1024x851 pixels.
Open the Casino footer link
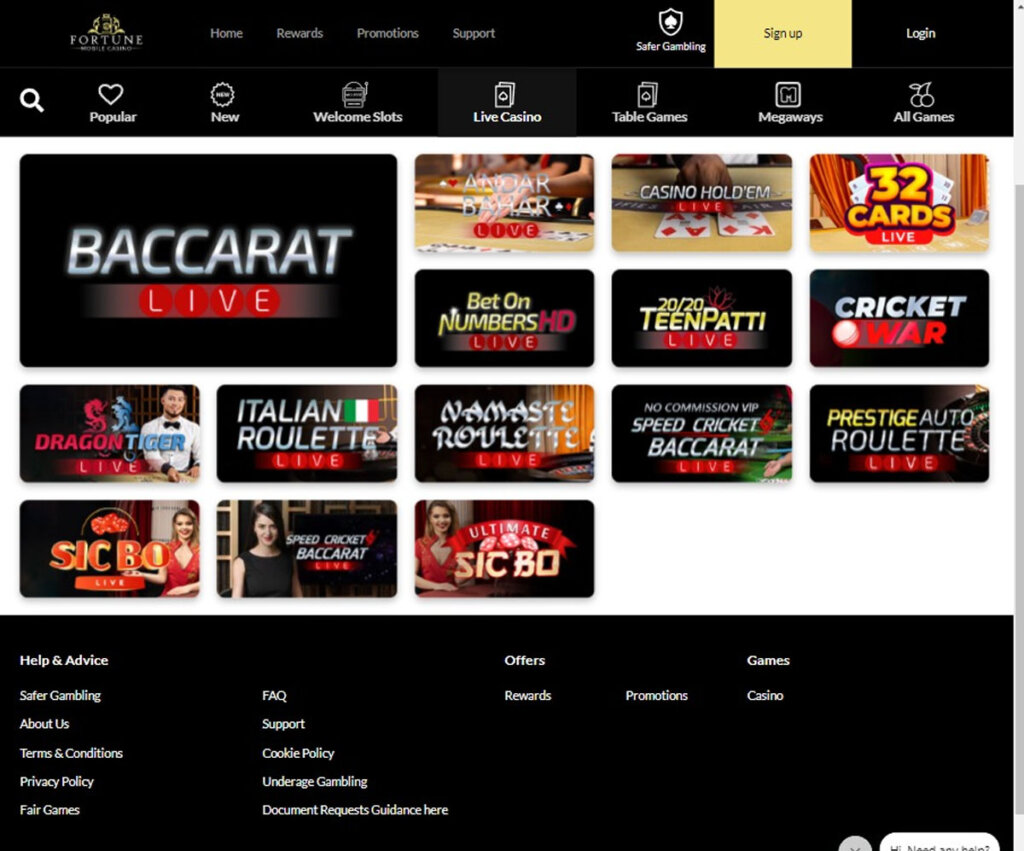(x=765, y=696)
